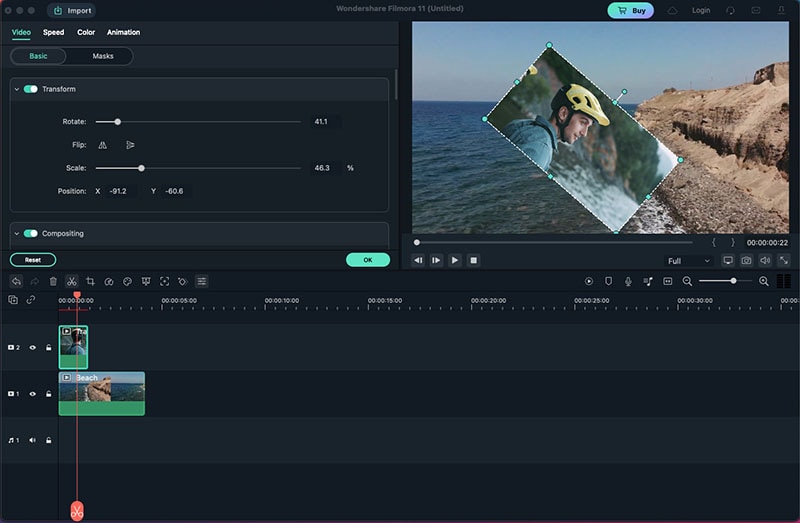The height and width of the screenshot is (523, 800).
Task: Lock video track 2
Action: point(48,347)
